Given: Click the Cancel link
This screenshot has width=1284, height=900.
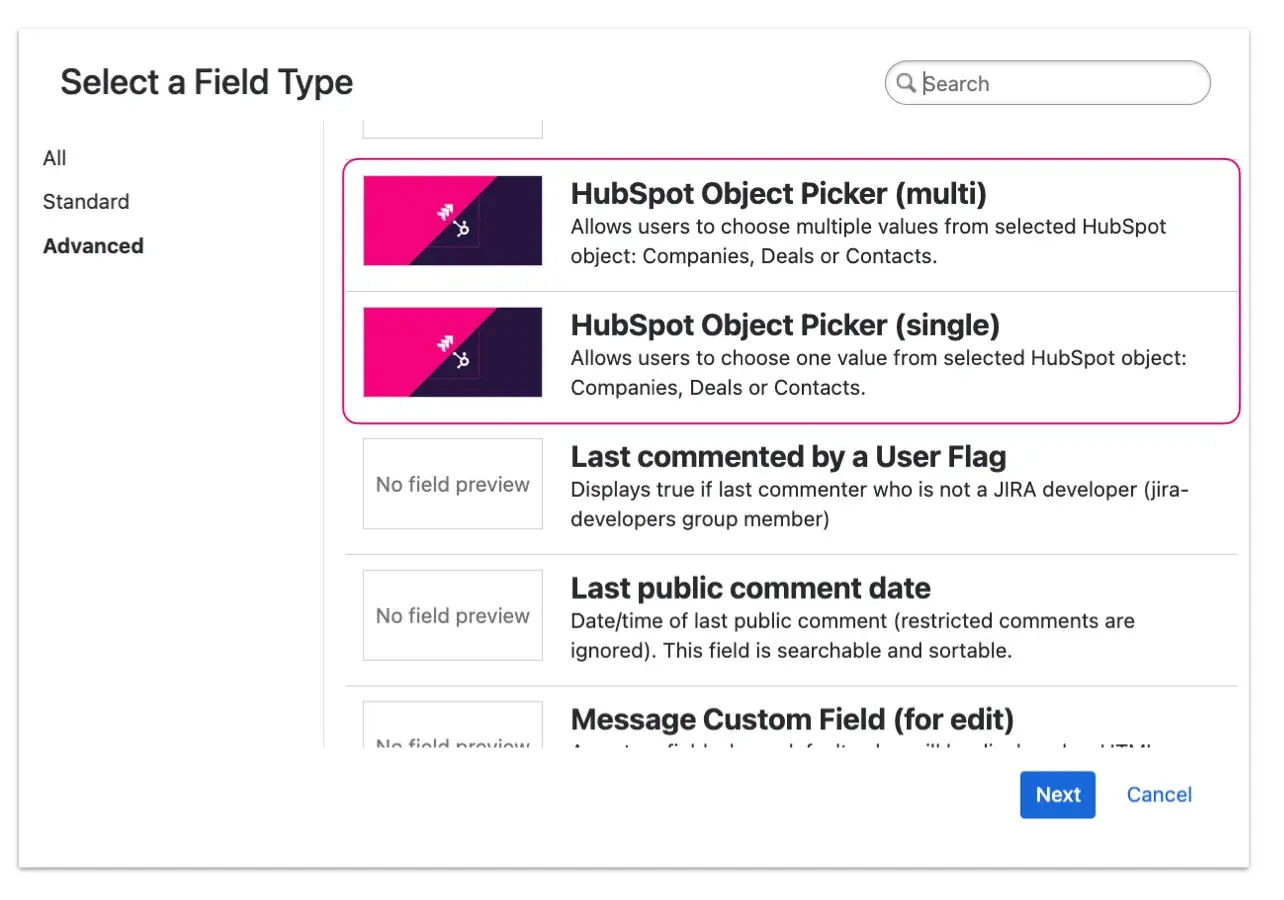Looking at the screenshot, I should (1159, 794).
